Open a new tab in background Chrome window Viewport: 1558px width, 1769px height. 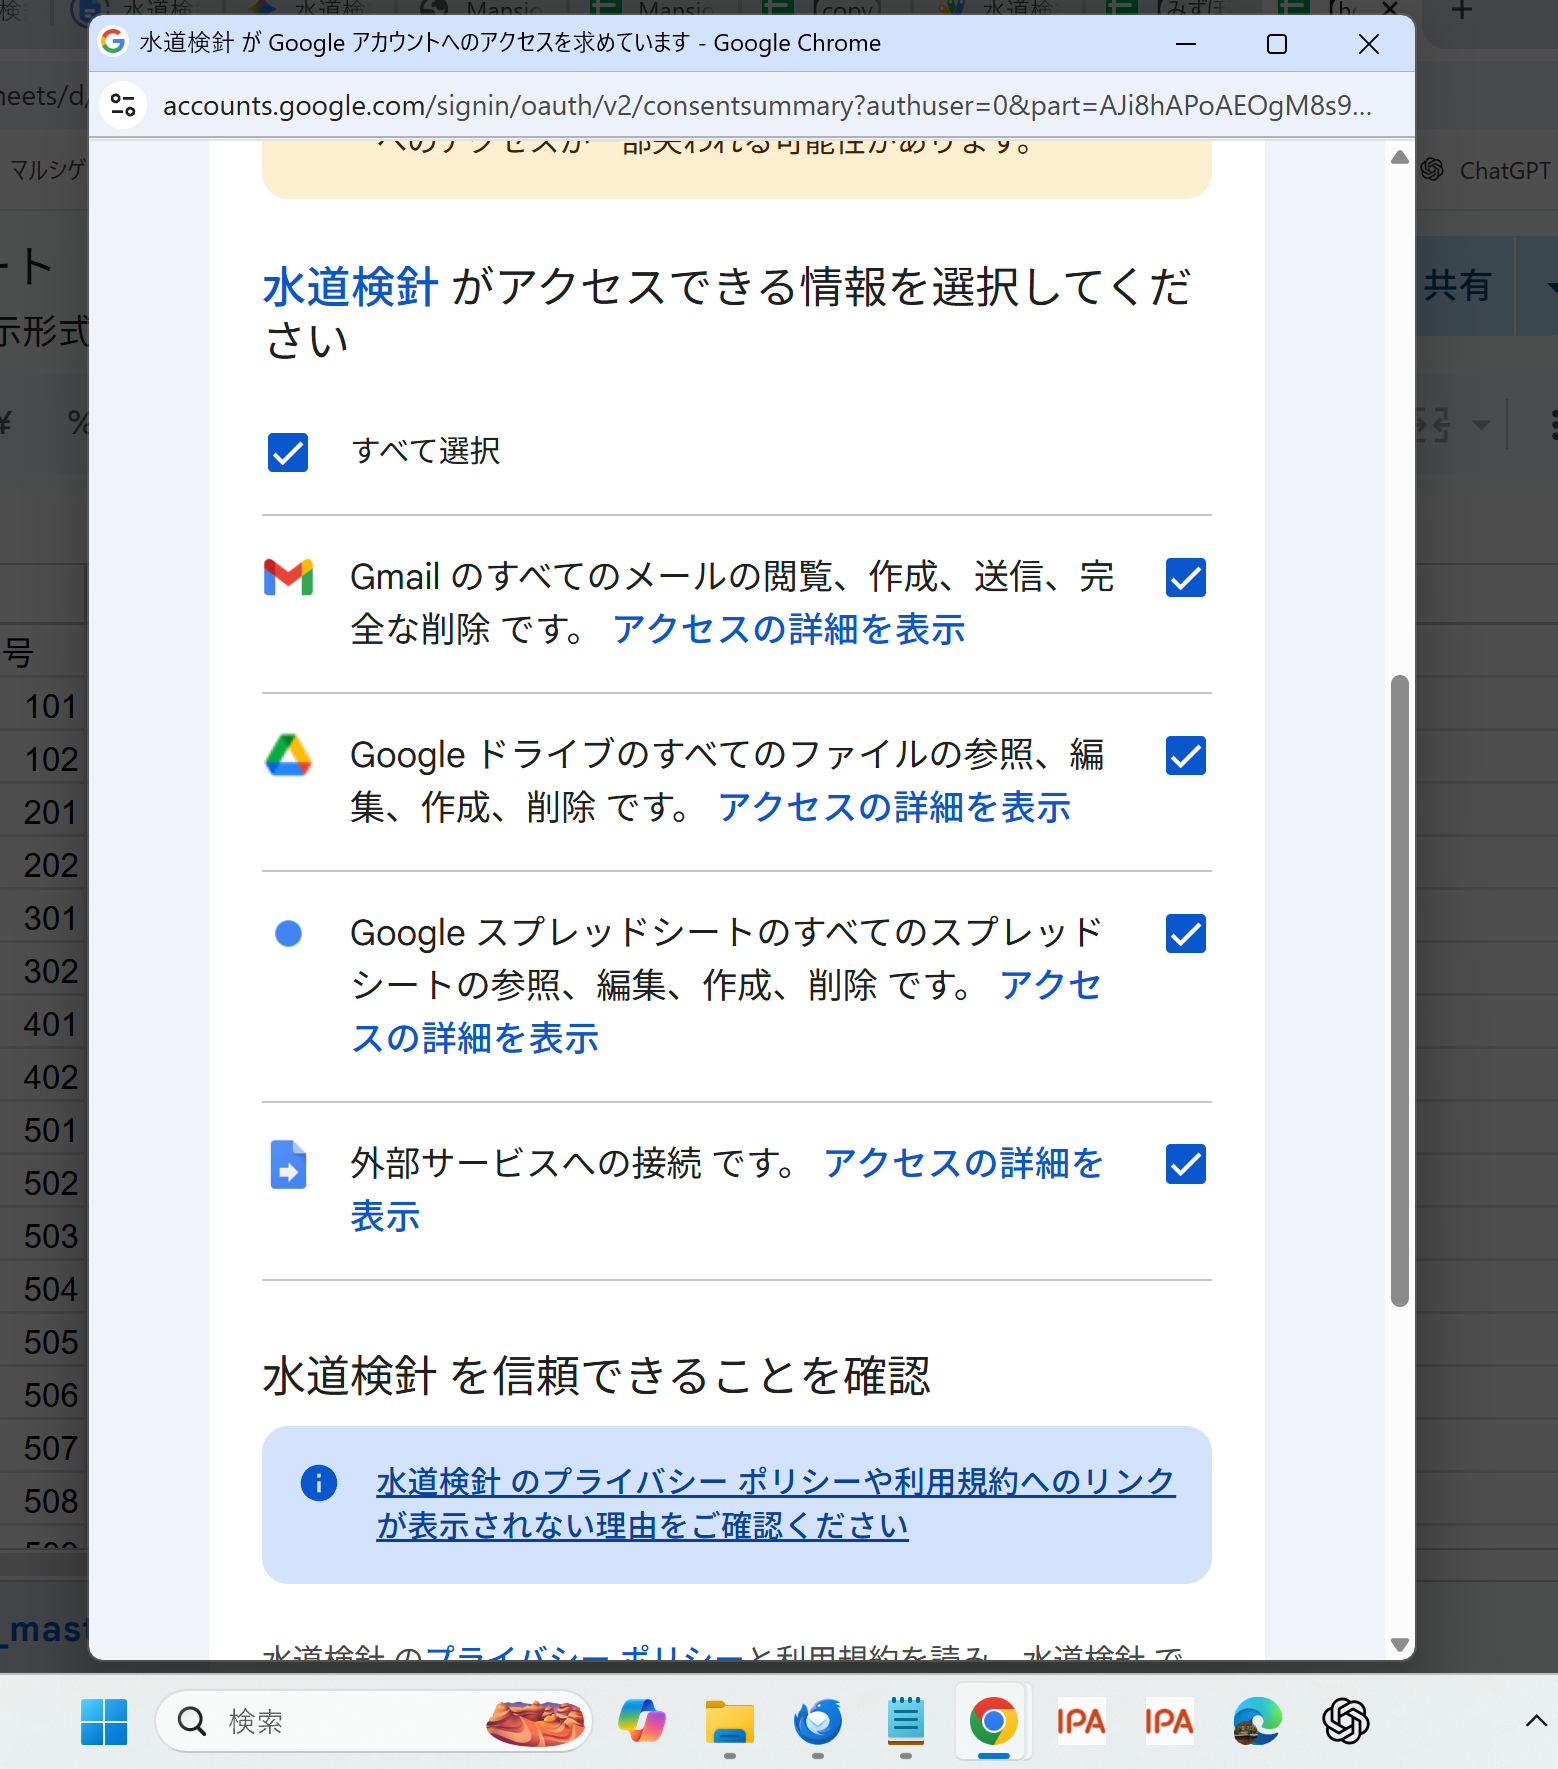[x=1462, y=12]
